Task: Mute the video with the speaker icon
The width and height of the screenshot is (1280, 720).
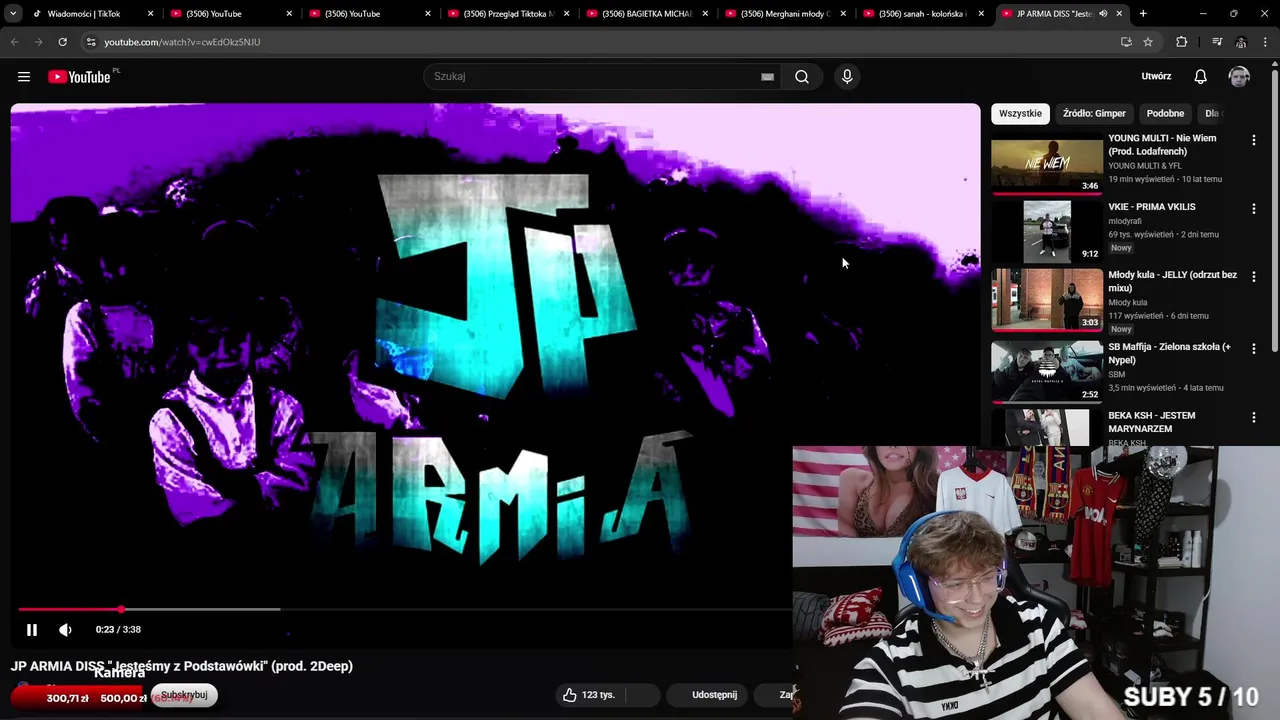Action: (x=65, y=630)
